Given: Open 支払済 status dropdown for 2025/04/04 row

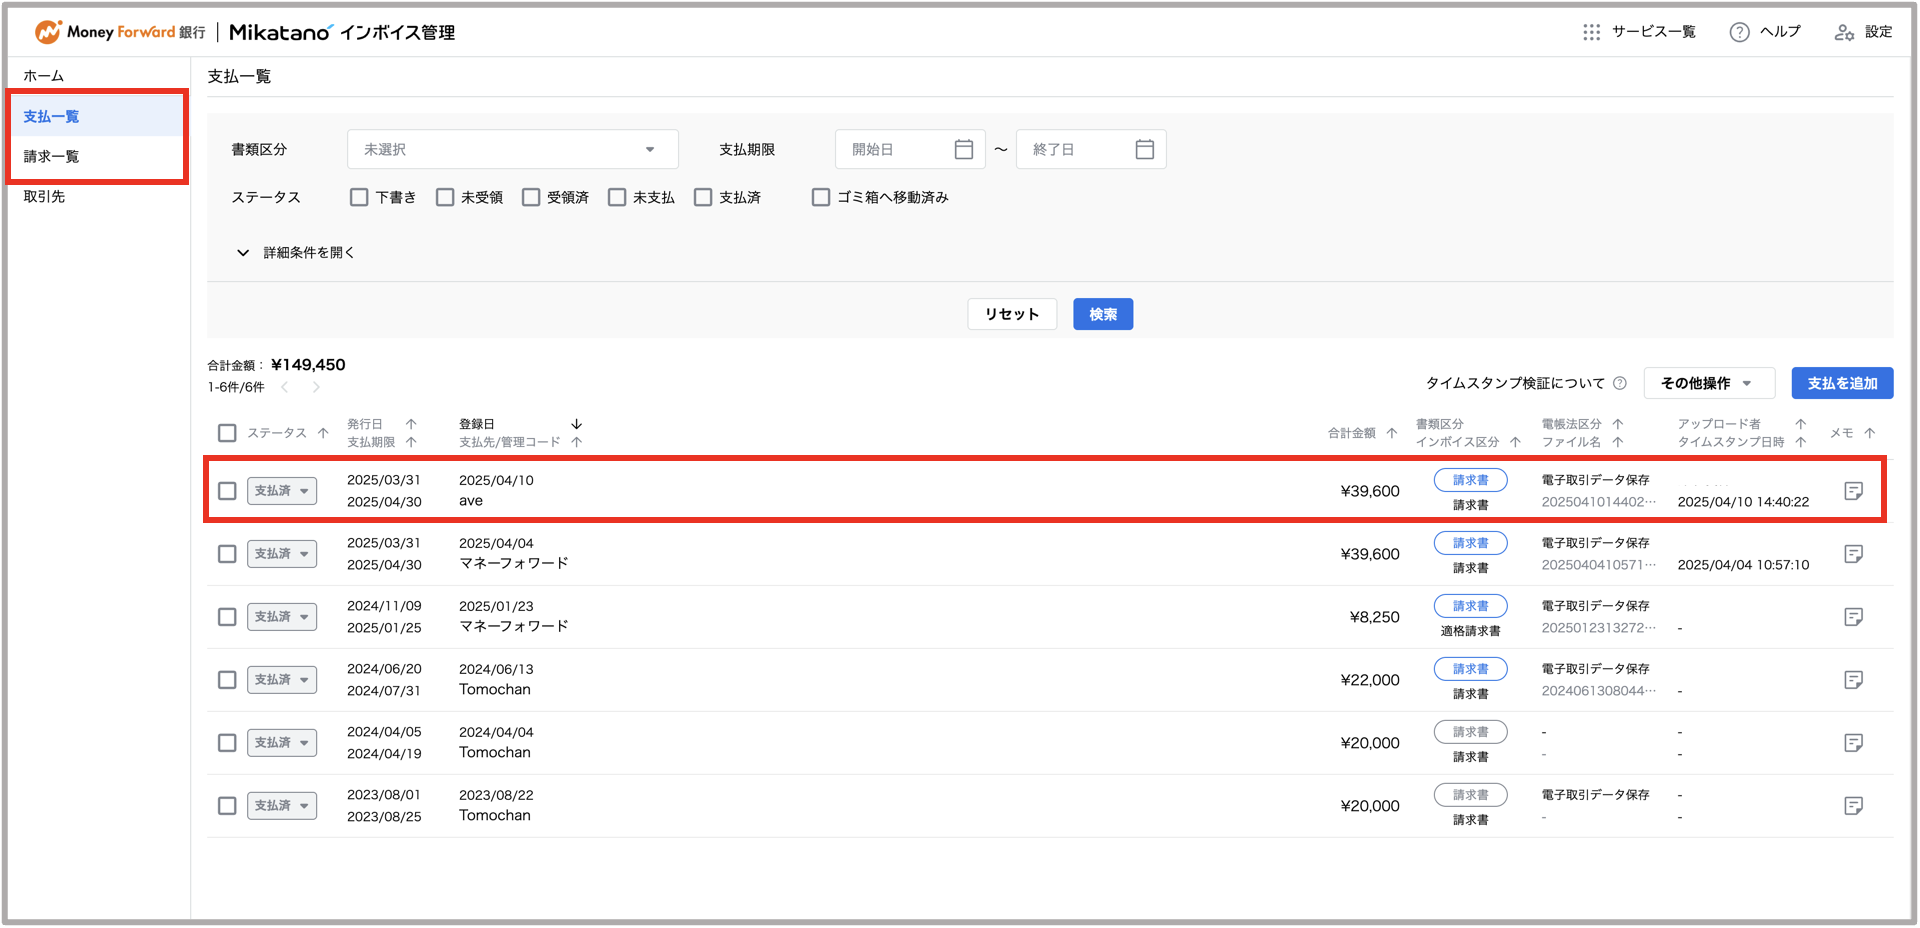Looking at the screenshot, I should click(282, 554).
